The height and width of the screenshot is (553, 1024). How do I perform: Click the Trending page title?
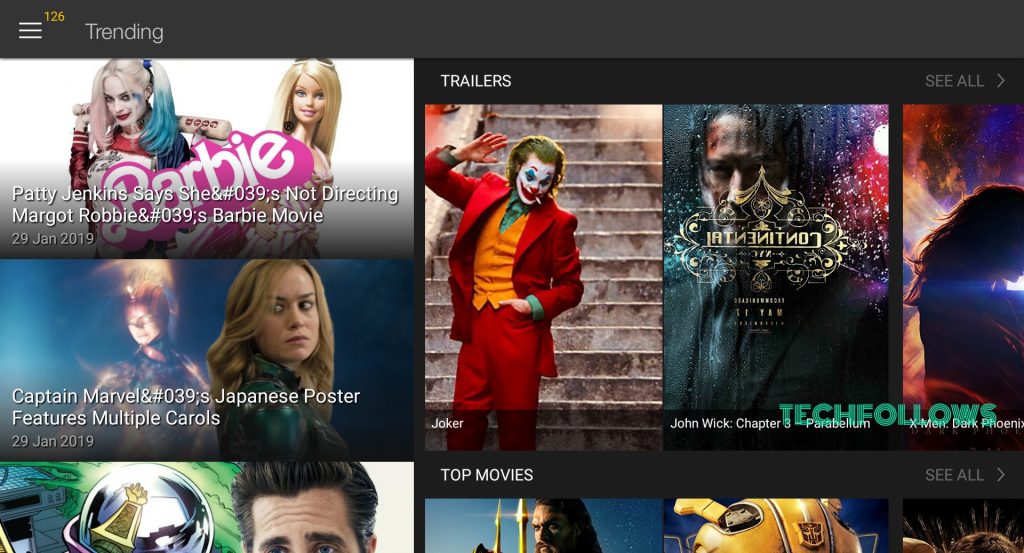click(124, 31)
